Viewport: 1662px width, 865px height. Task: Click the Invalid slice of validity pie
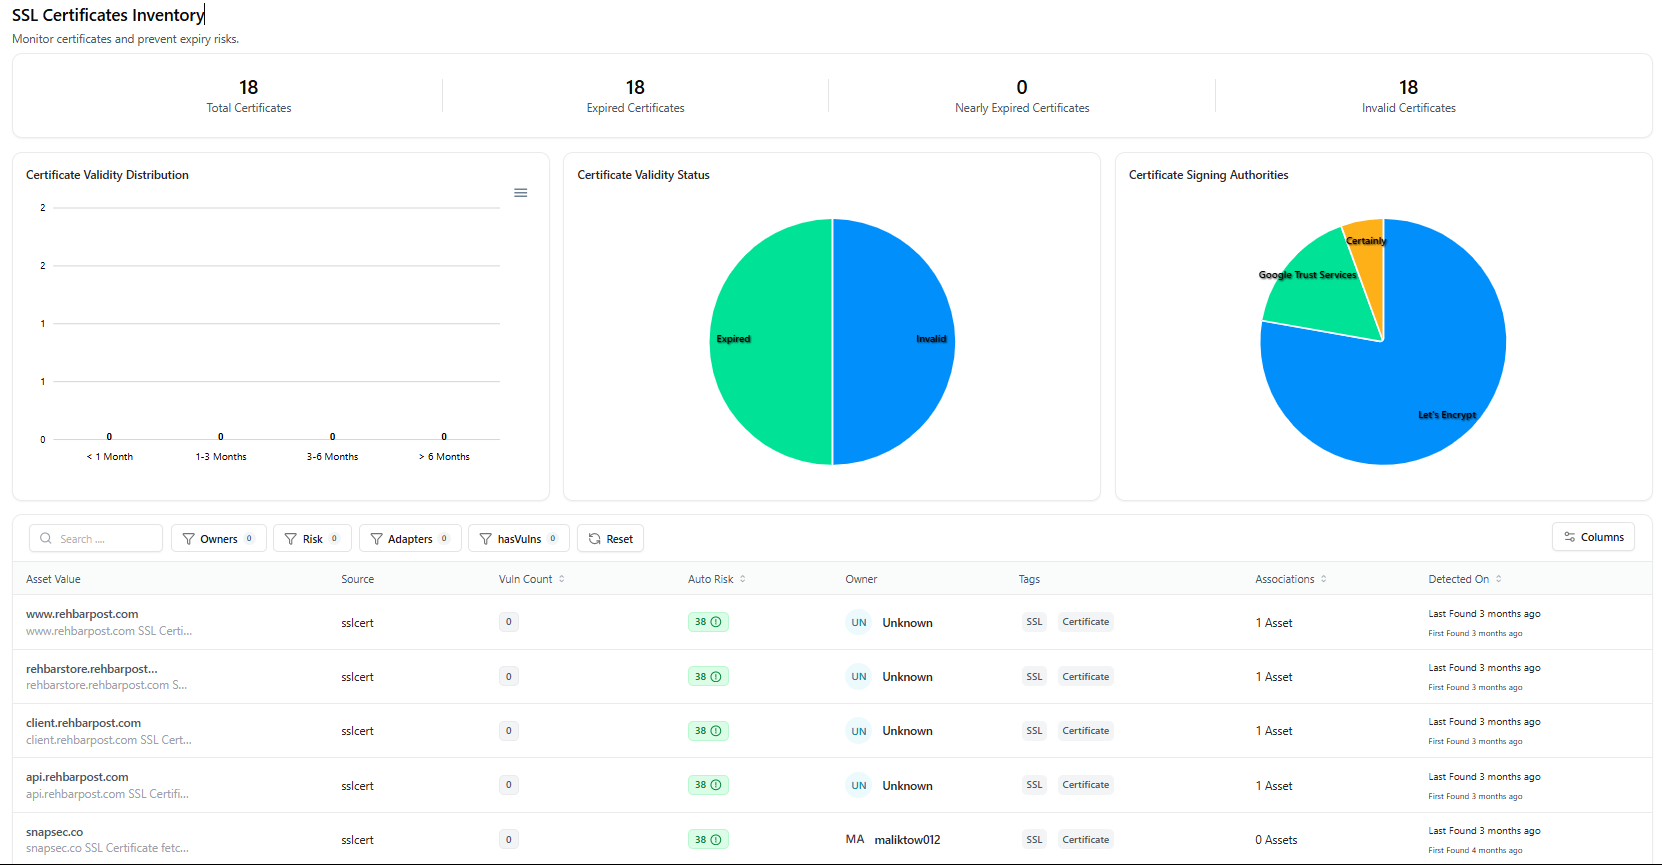tap(893, 342)
